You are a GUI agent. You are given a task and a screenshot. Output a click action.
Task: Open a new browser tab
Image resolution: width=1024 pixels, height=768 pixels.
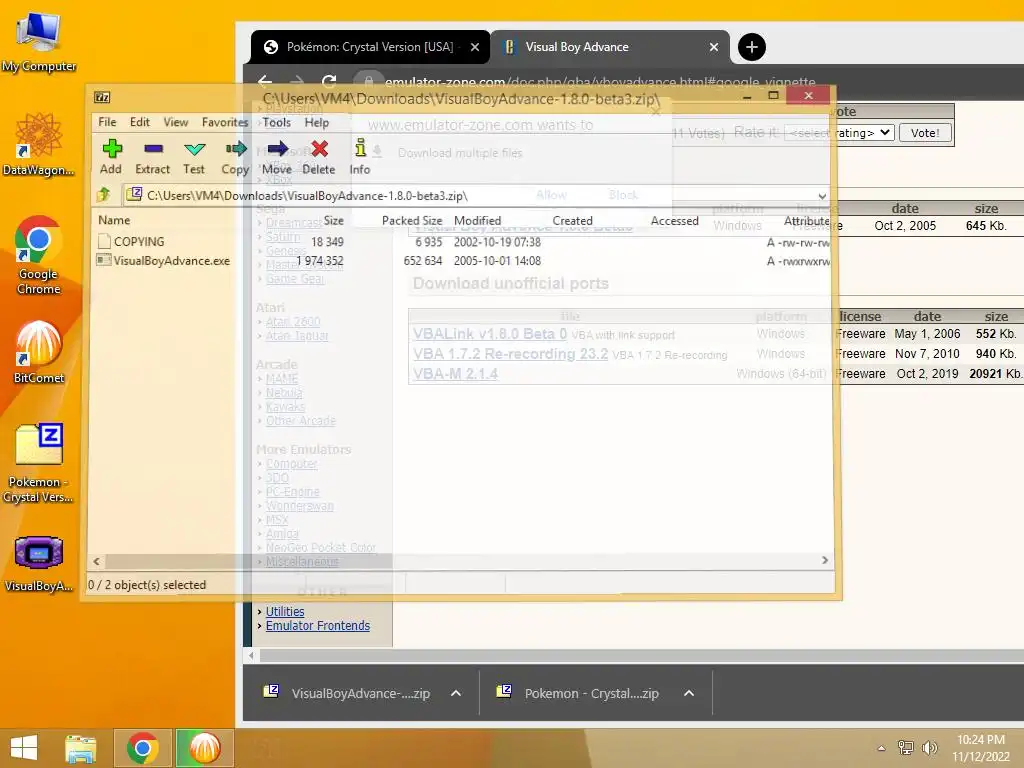point(752,47)
